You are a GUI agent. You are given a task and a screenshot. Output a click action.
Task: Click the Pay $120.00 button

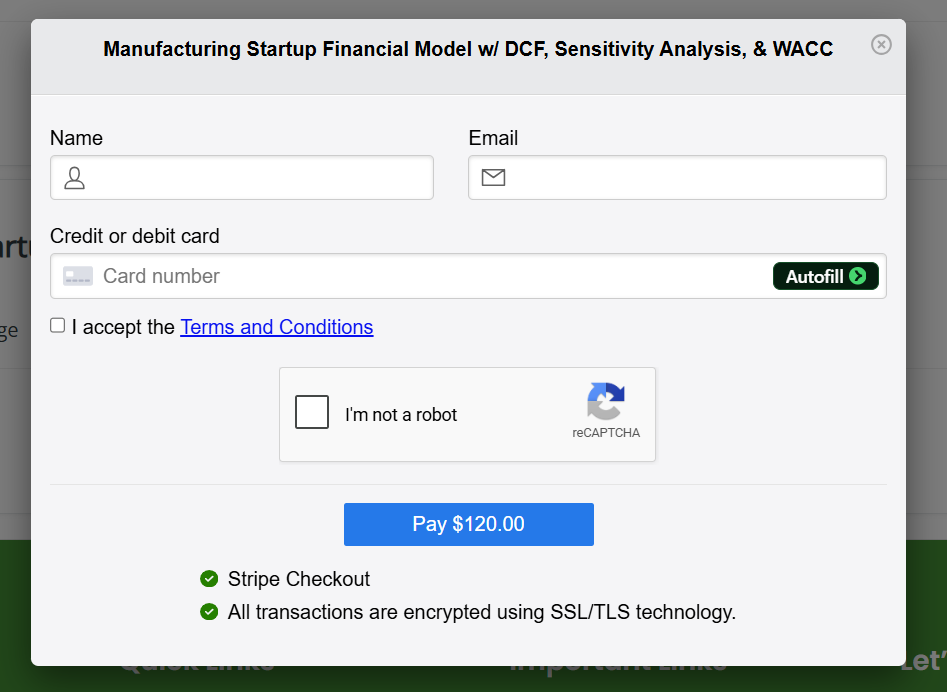[x=469, y=524]
